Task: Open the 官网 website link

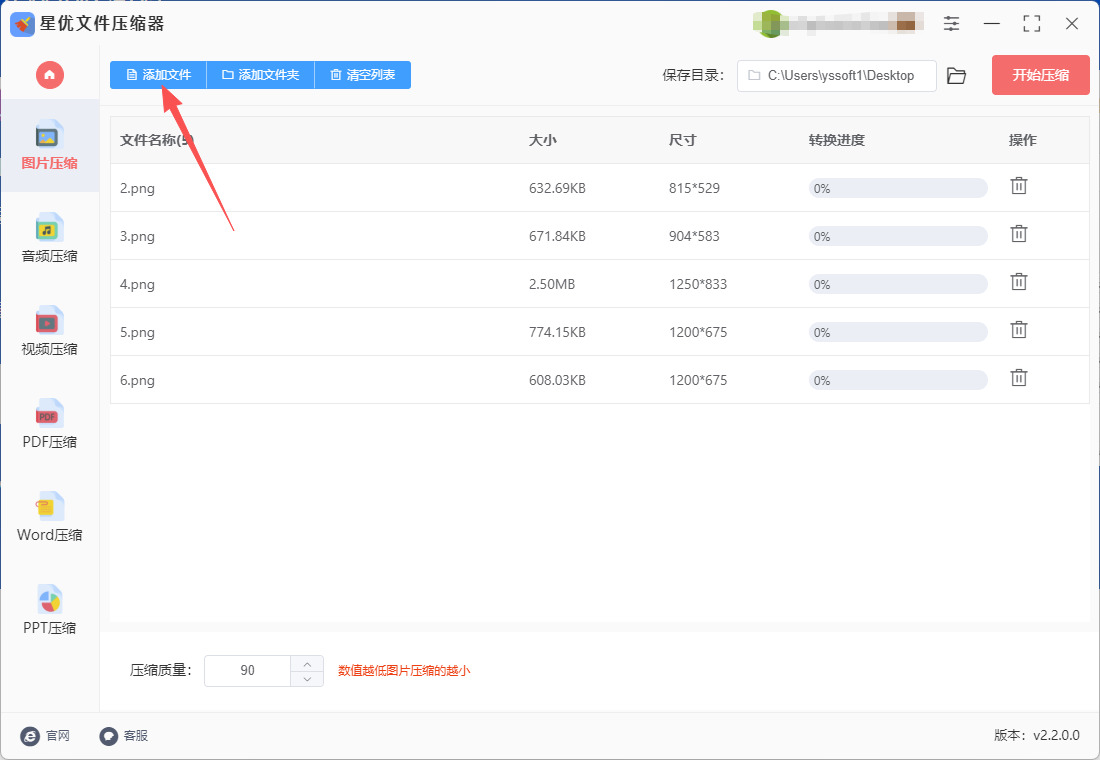Action: [x=46, y=735]
